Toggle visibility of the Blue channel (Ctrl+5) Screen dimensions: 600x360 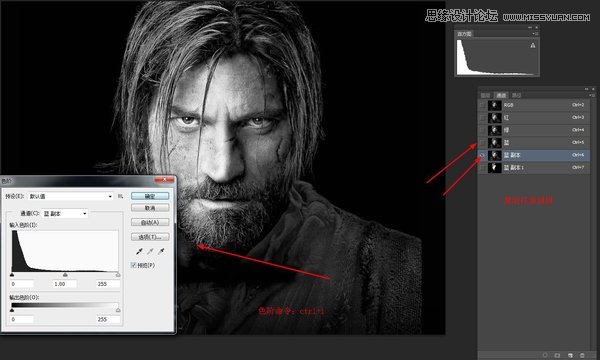[x=483, y=143]
